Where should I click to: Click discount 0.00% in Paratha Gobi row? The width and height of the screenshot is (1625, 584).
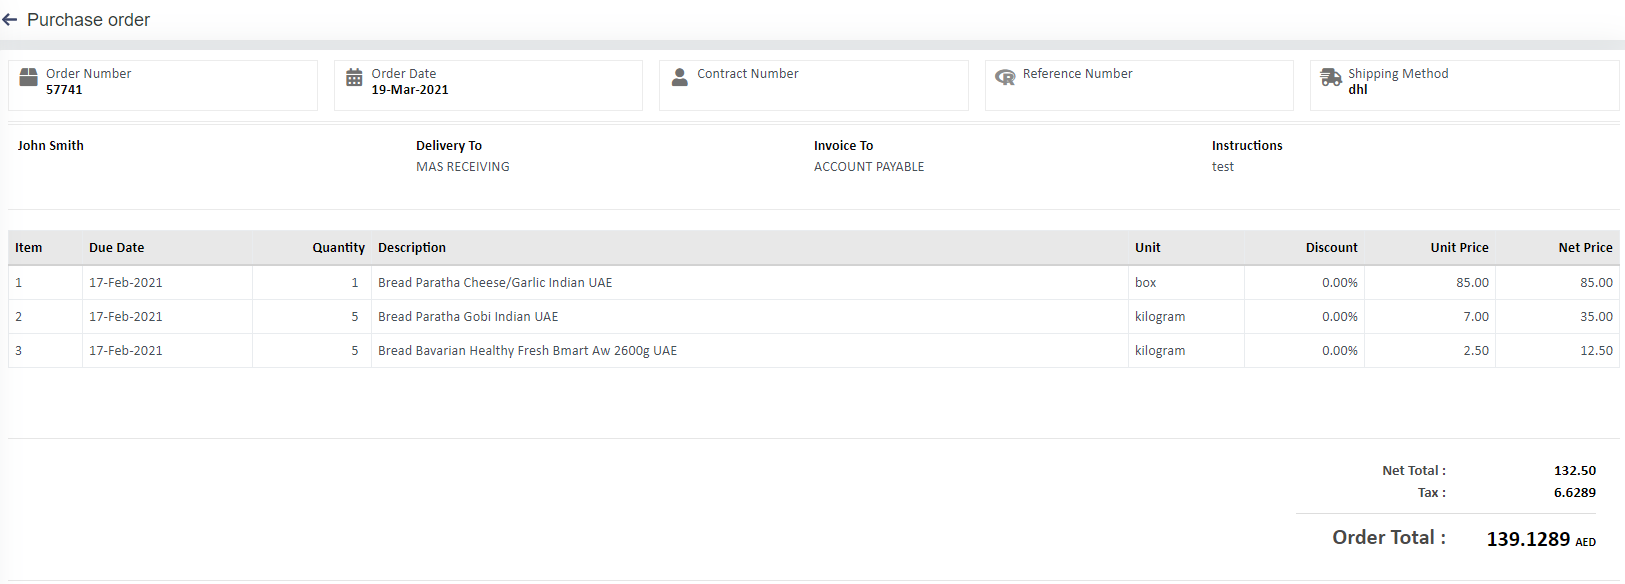[x=1340, y=317]
